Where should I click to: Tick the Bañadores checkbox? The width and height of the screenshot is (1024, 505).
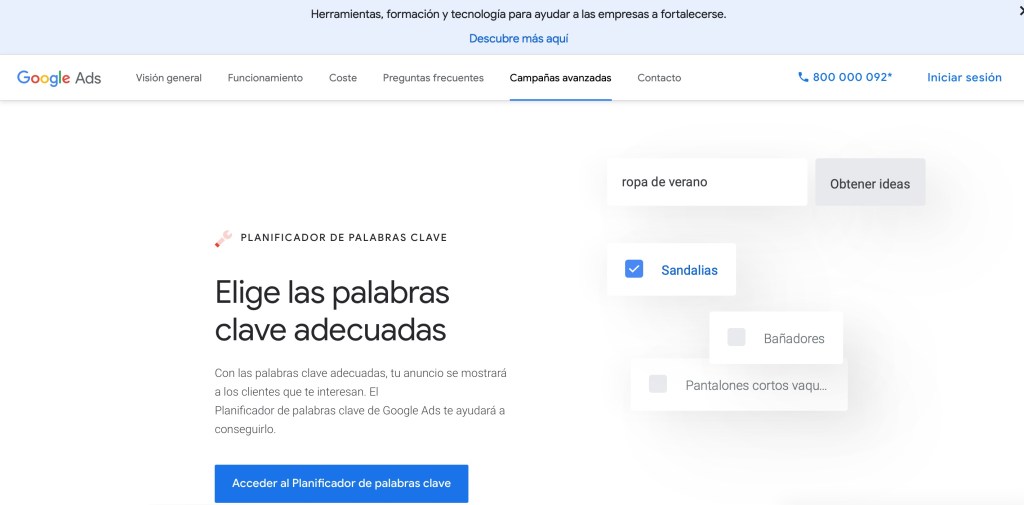(737, 338)
